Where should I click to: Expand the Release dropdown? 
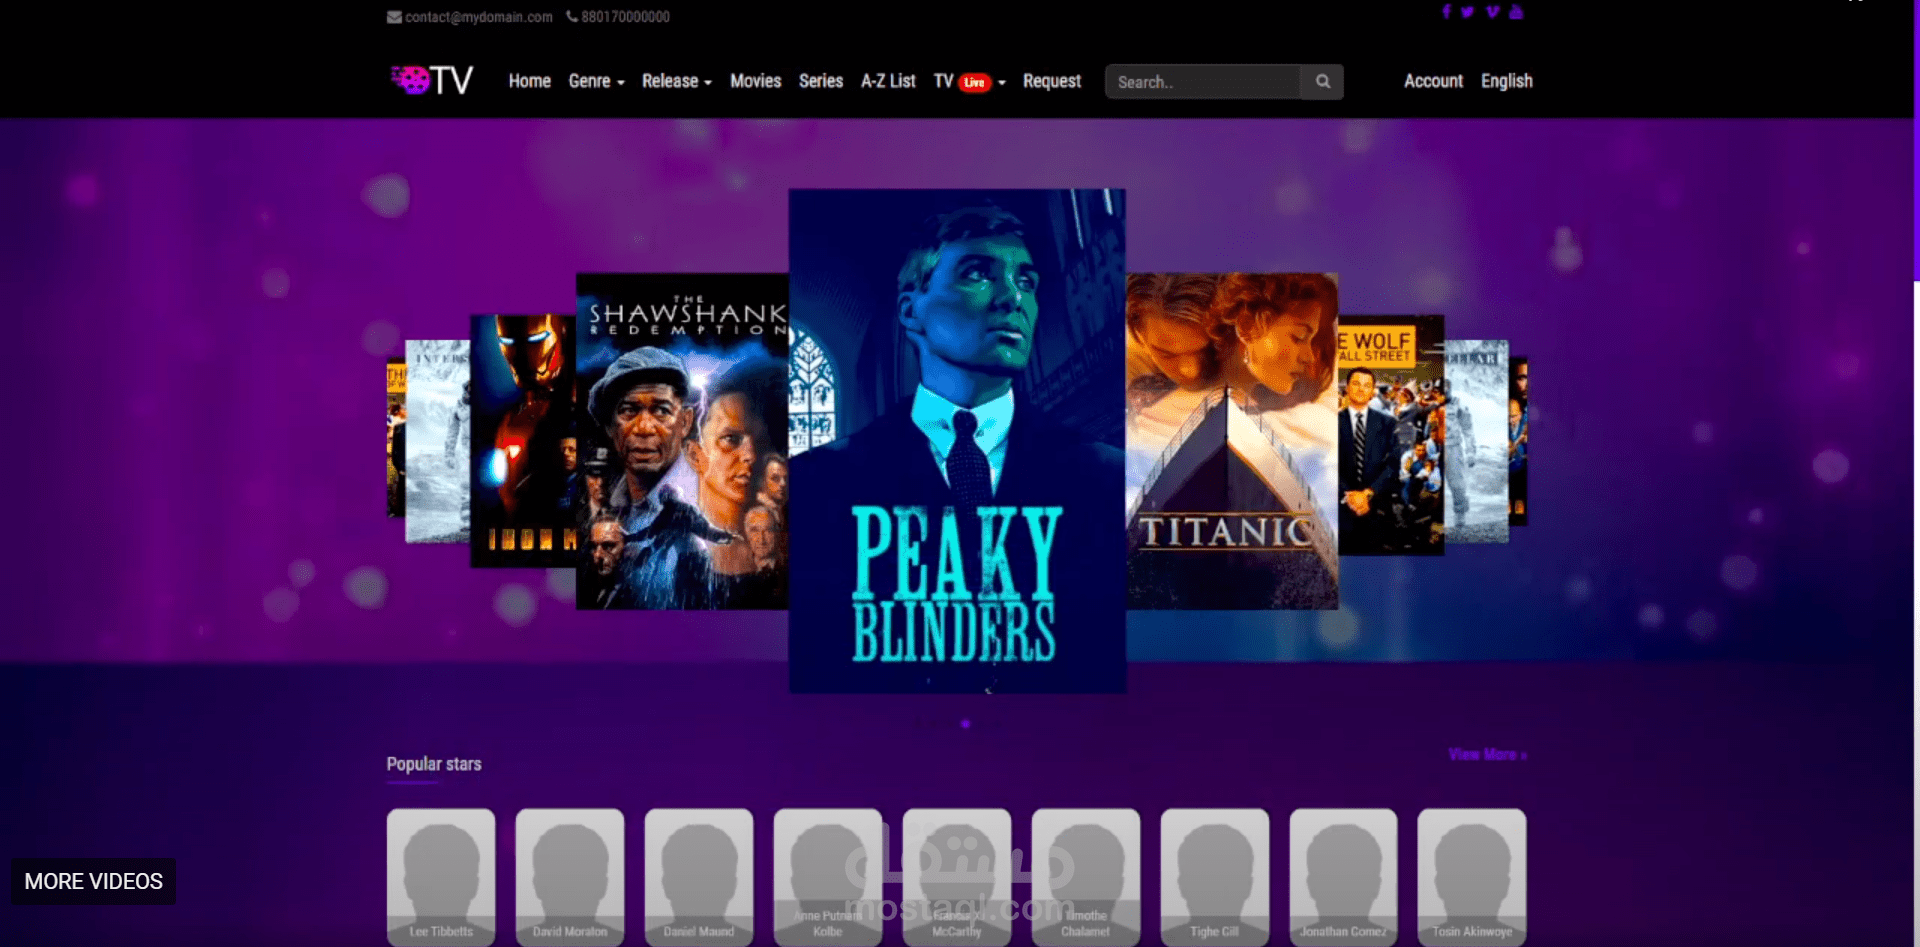(676, 81)
